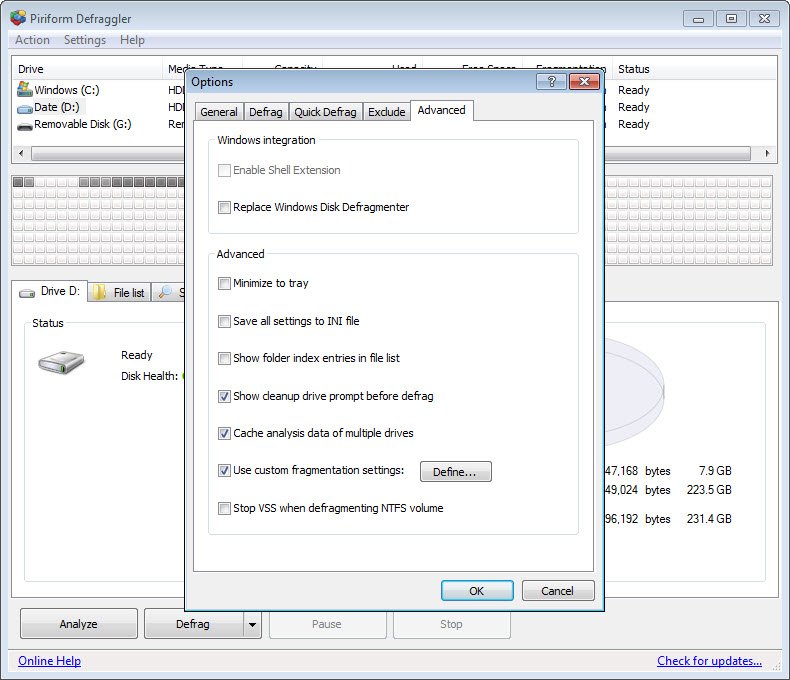Open the Action menu
This screenshot has width=790, height=680.
[x=32, y=40]
